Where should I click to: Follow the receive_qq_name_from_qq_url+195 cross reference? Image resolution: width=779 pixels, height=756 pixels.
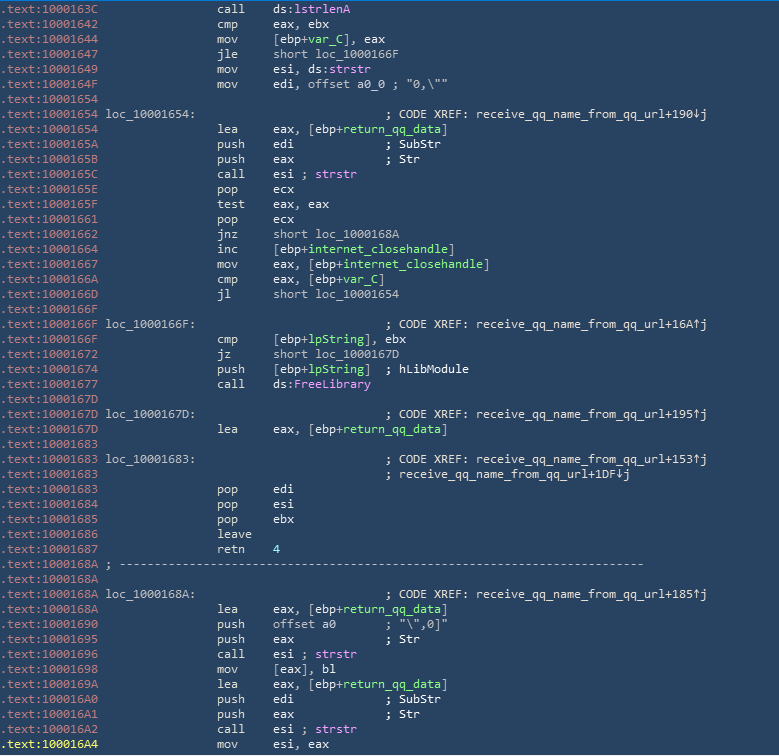(590, 414)
